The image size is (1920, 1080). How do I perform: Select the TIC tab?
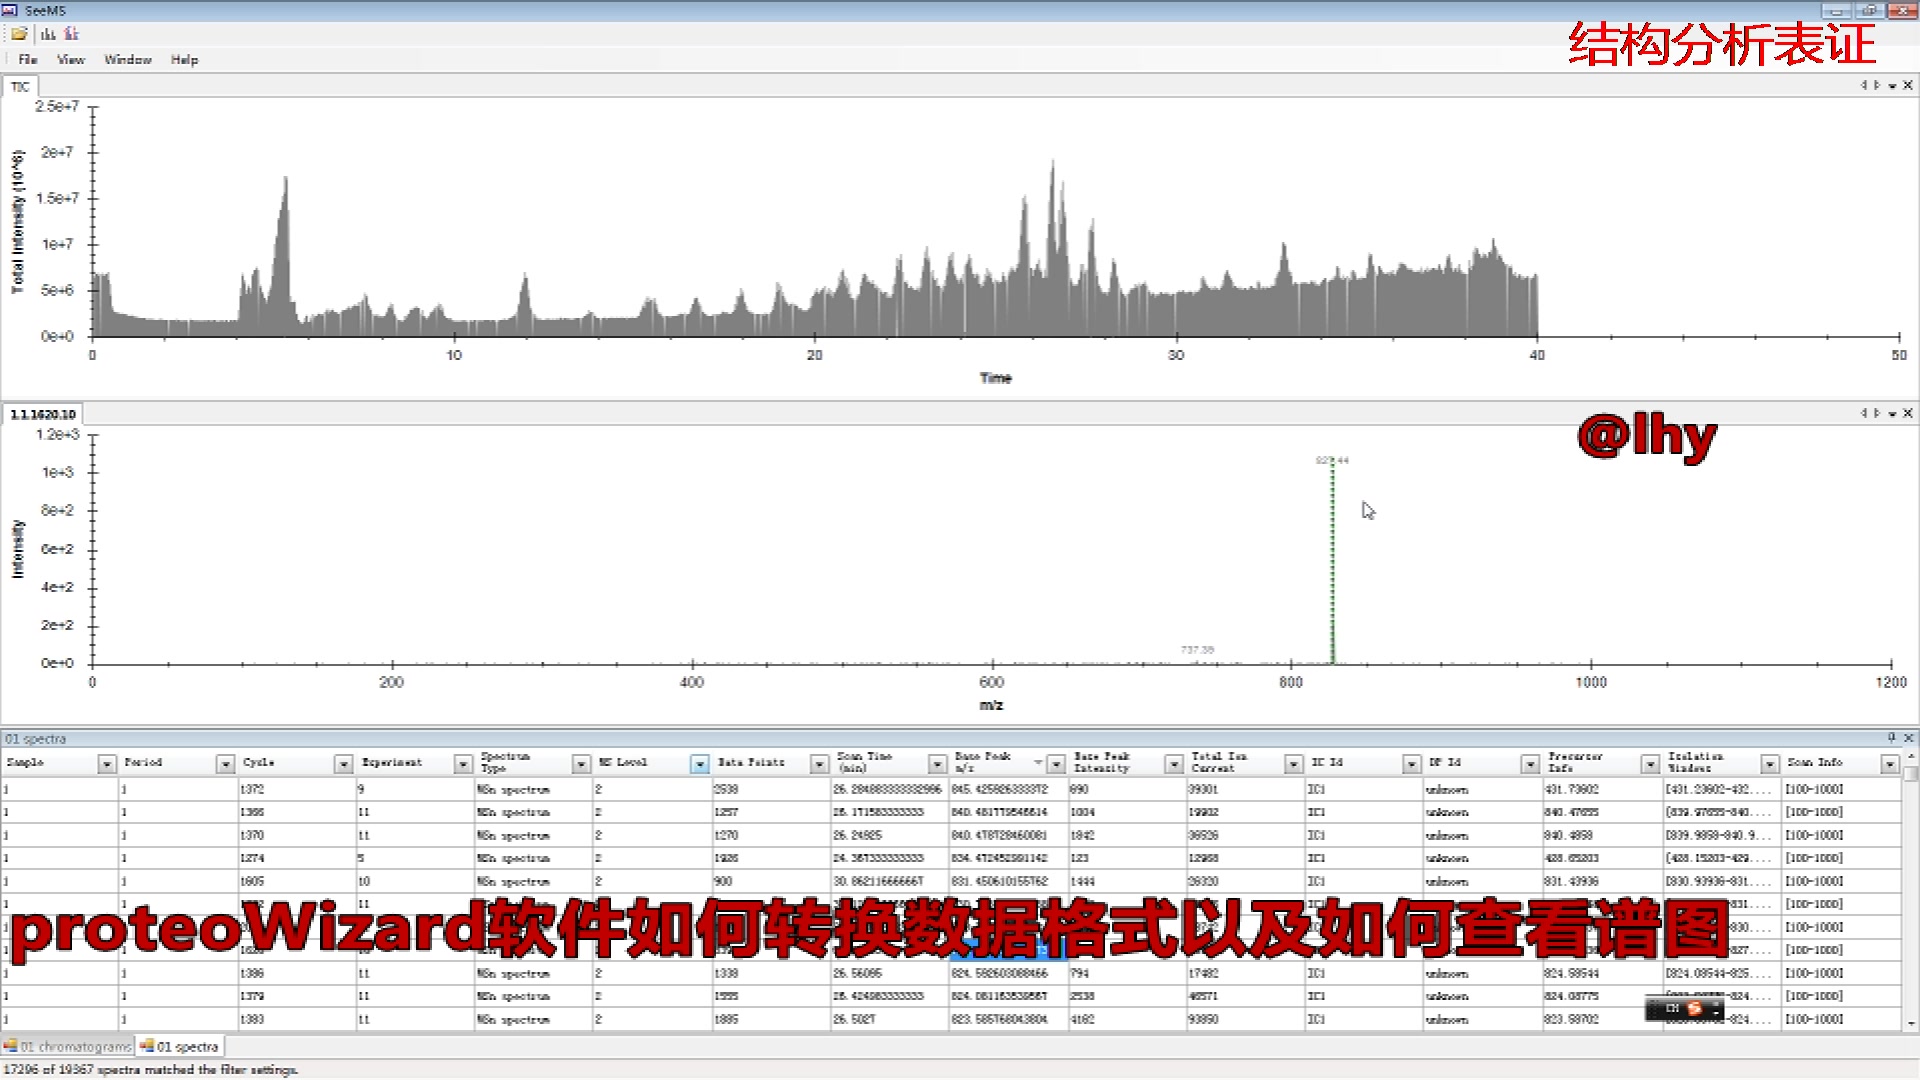point(20,87)
